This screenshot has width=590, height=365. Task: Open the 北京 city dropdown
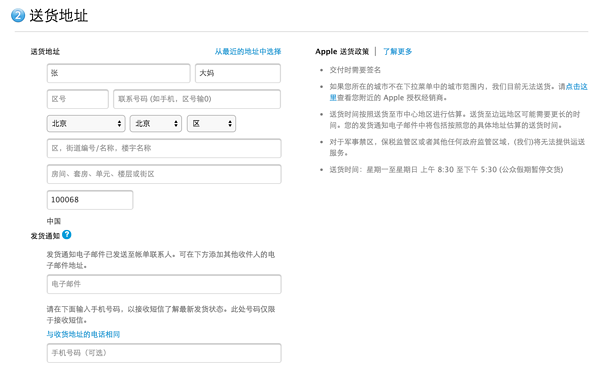tap(156, 123)
